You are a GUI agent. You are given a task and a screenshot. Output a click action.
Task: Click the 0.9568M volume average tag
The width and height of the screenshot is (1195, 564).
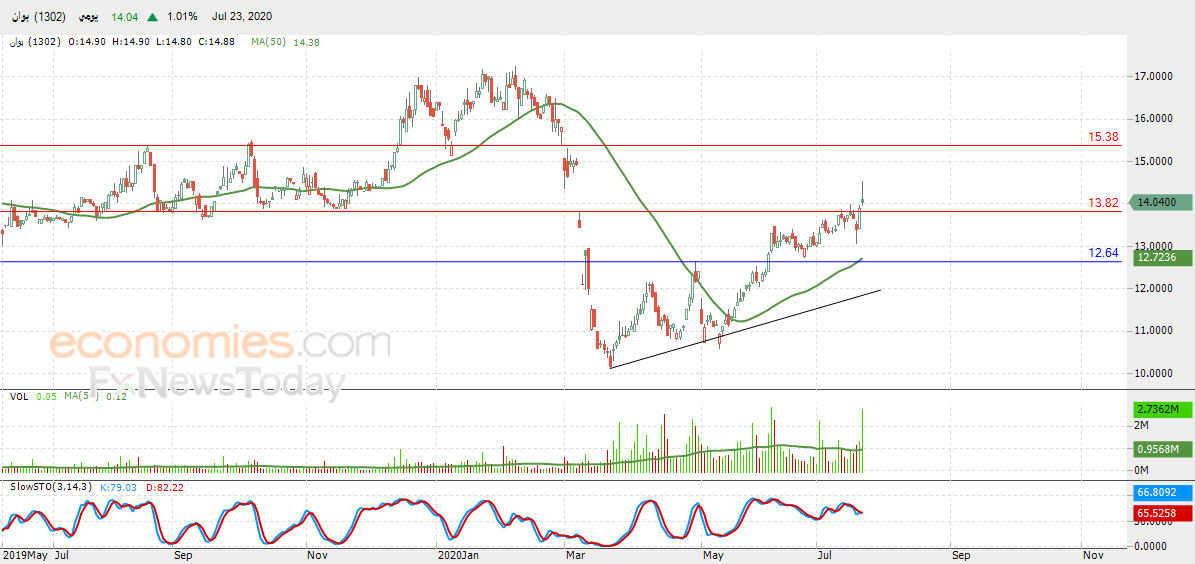tap(1157, 448)
